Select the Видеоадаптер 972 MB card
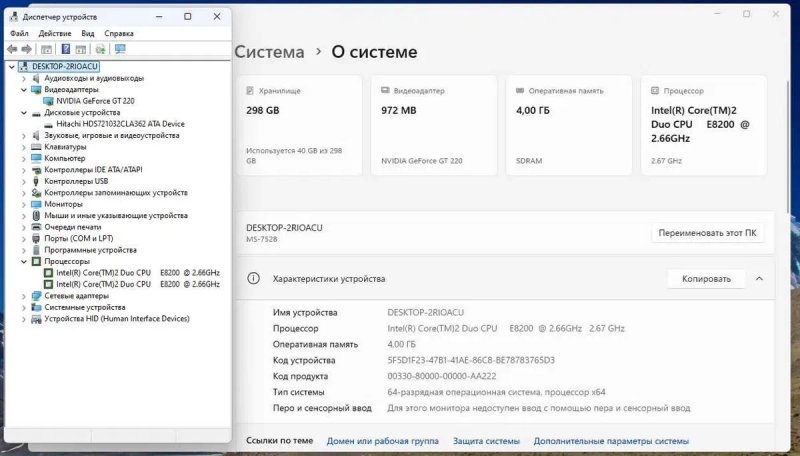This screenshot has height=456, width=800. coord(434,125)
